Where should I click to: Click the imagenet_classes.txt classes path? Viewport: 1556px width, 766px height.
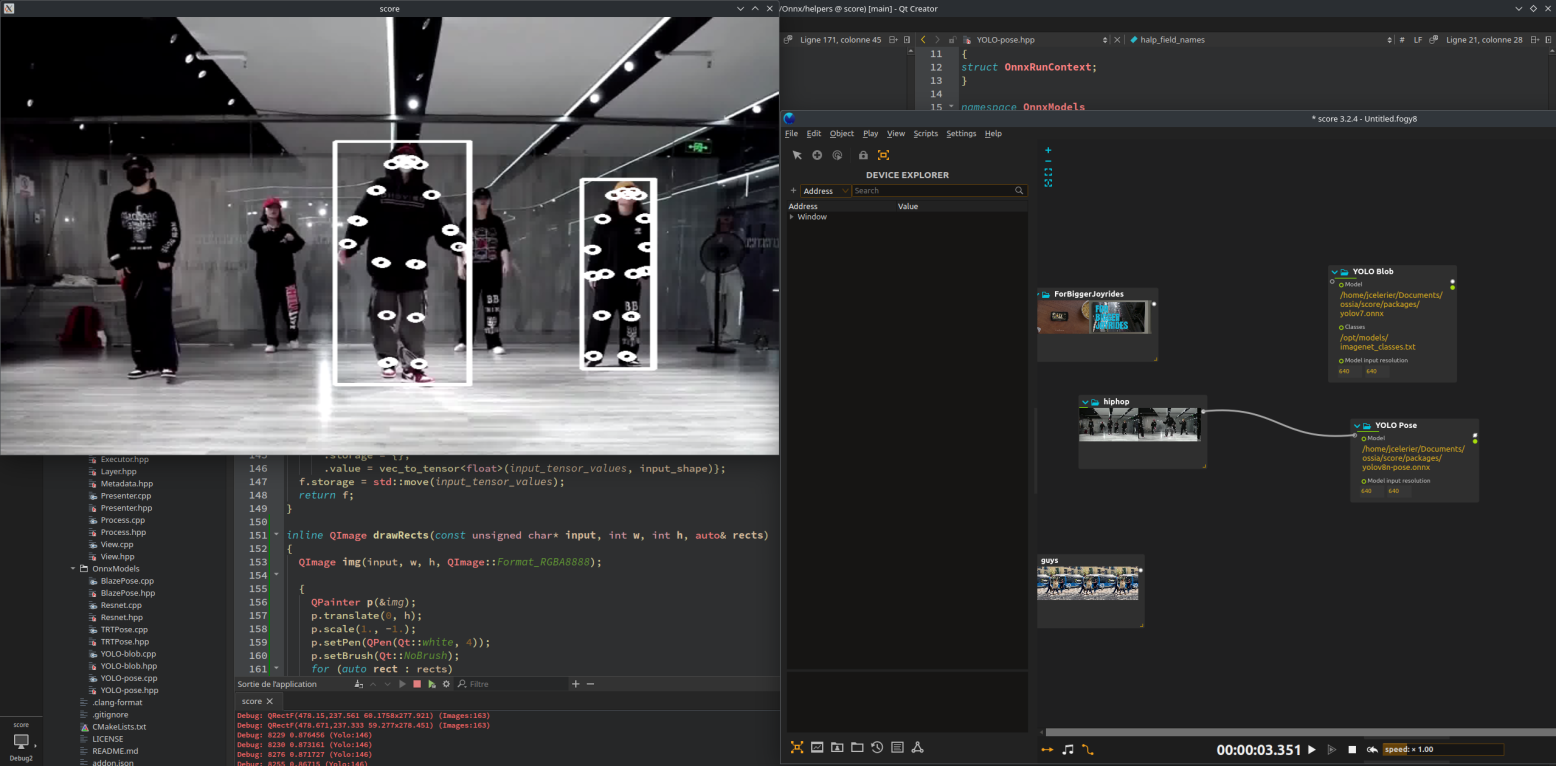point(1377,342)
